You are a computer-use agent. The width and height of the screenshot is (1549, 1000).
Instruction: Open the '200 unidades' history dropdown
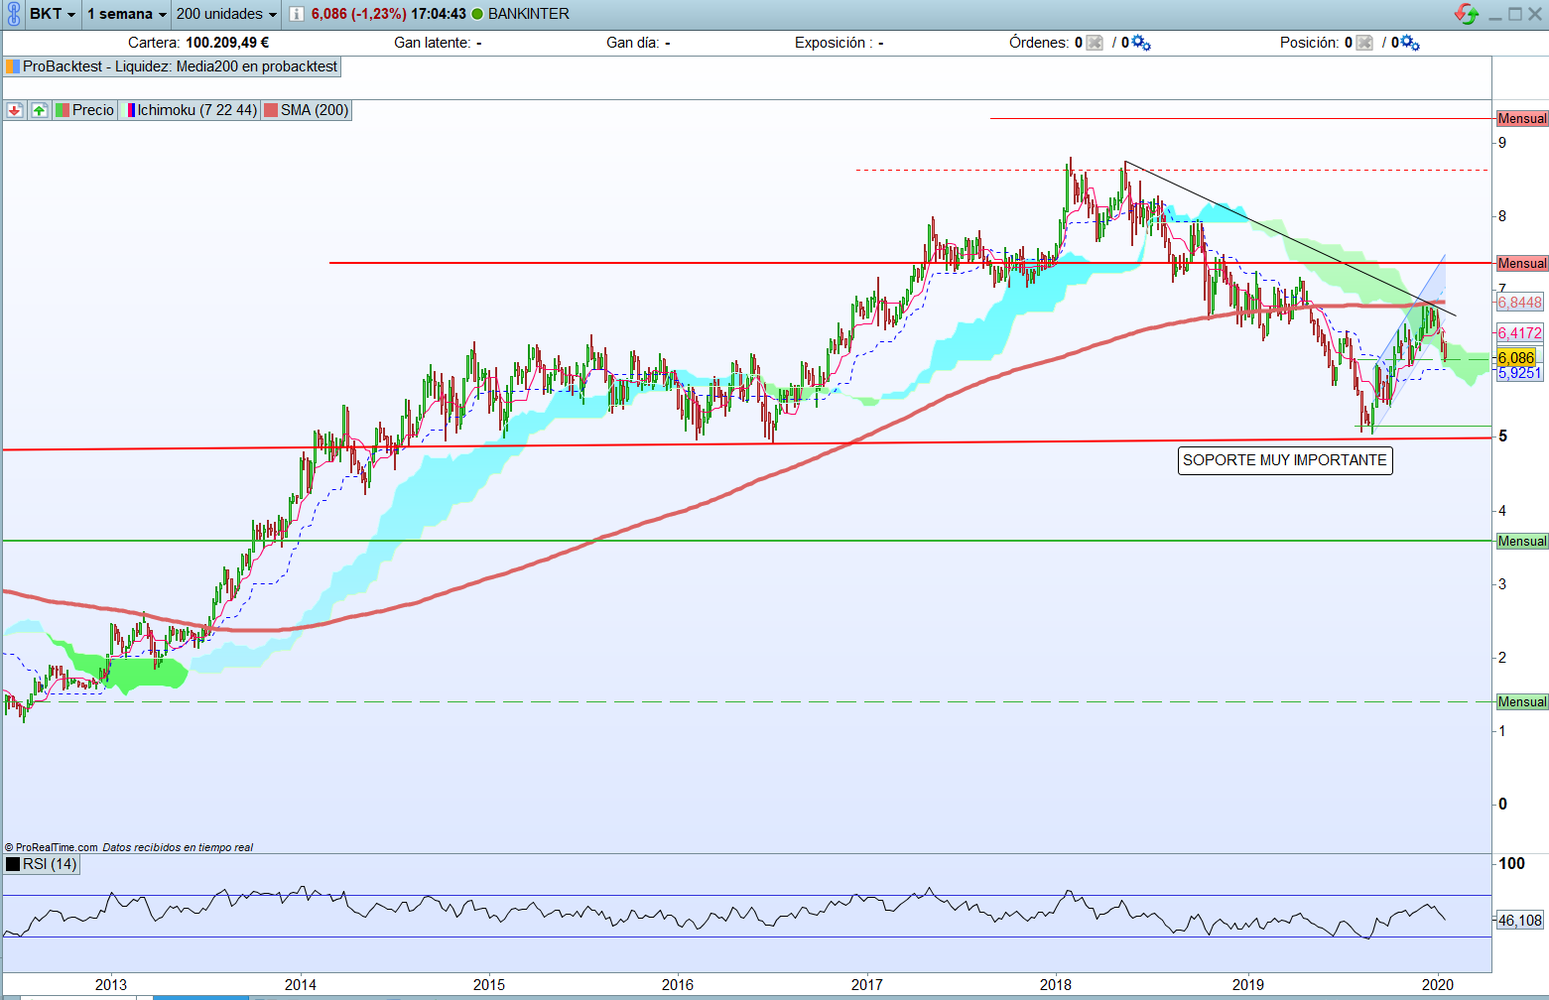pos(227,14)
